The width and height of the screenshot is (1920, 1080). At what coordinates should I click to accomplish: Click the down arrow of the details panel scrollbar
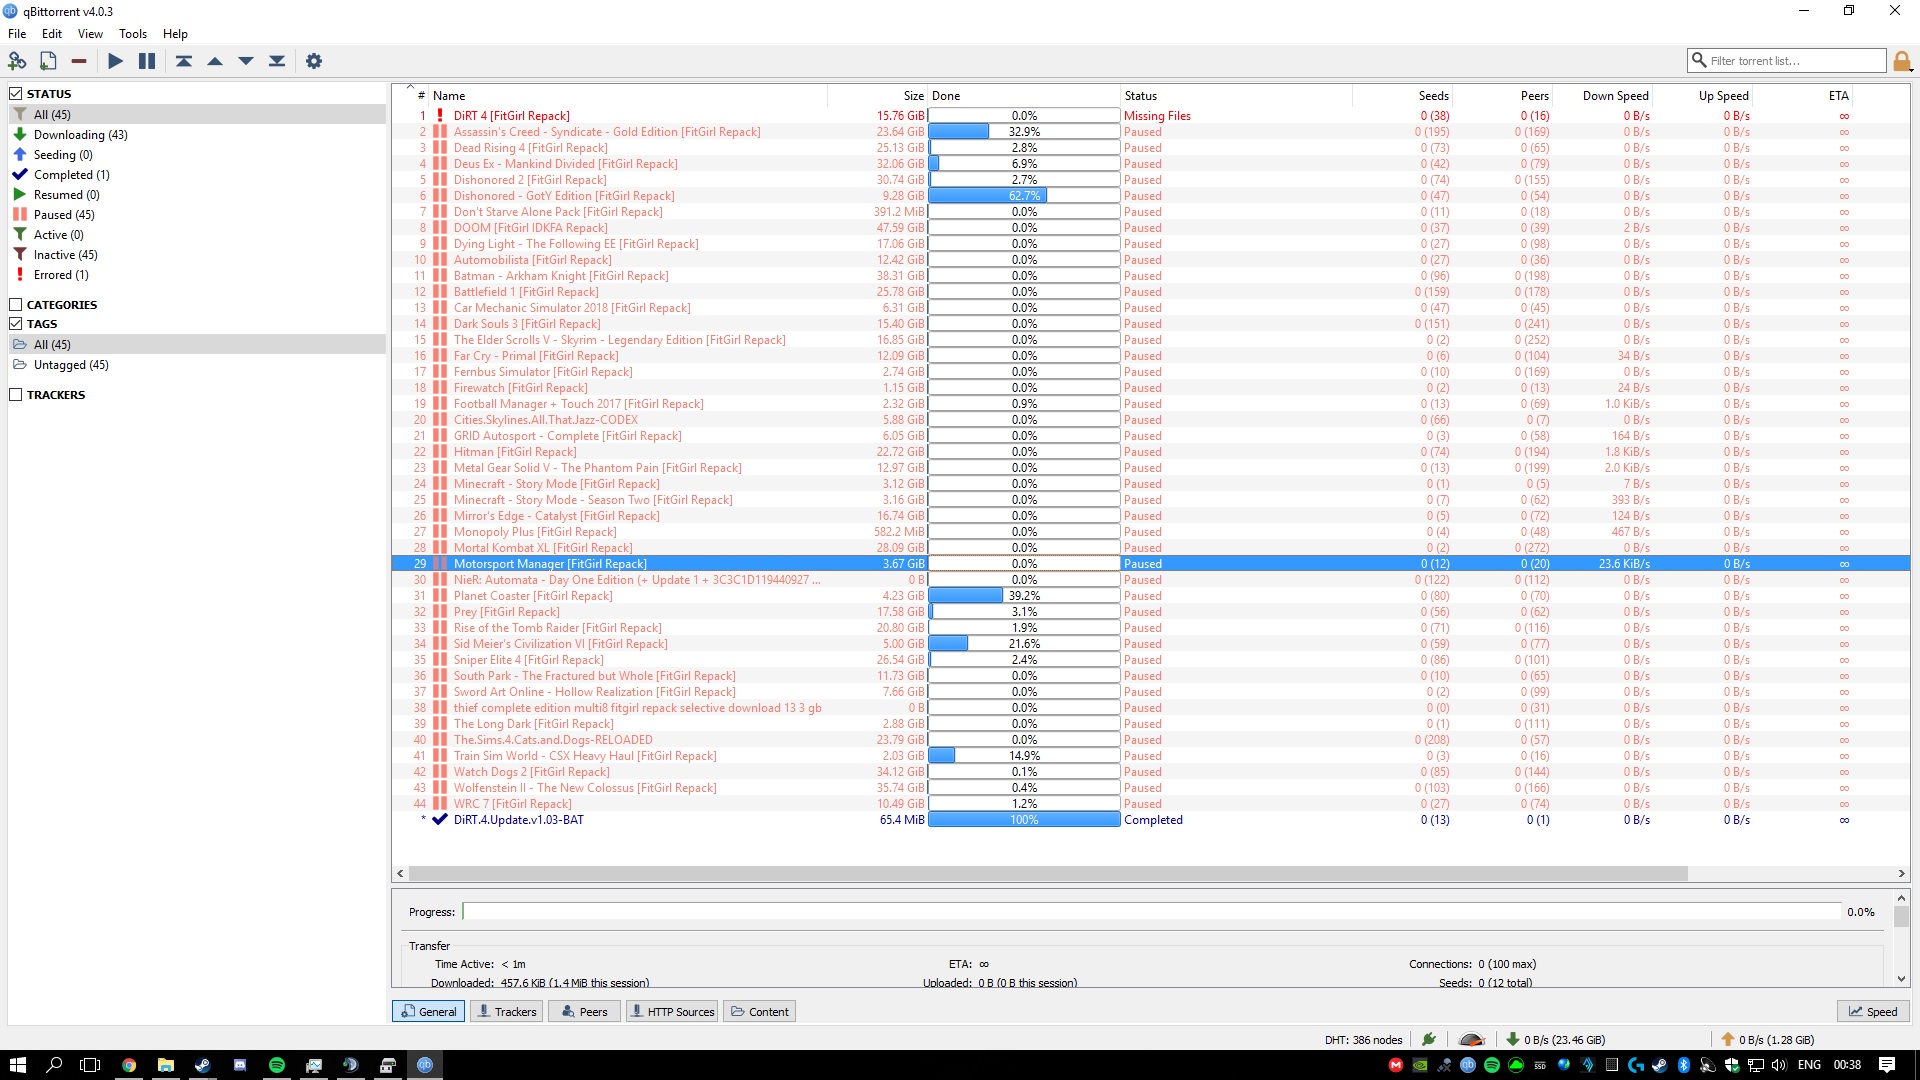pyautogui.click(x=1902, y=980)
